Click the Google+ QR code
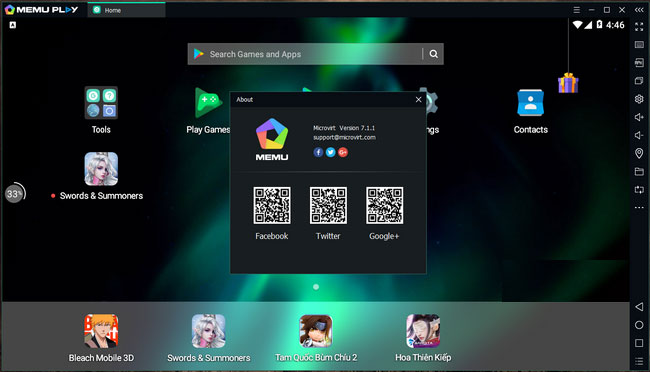This screenshot has width=650, height=372. click(384, 205)
